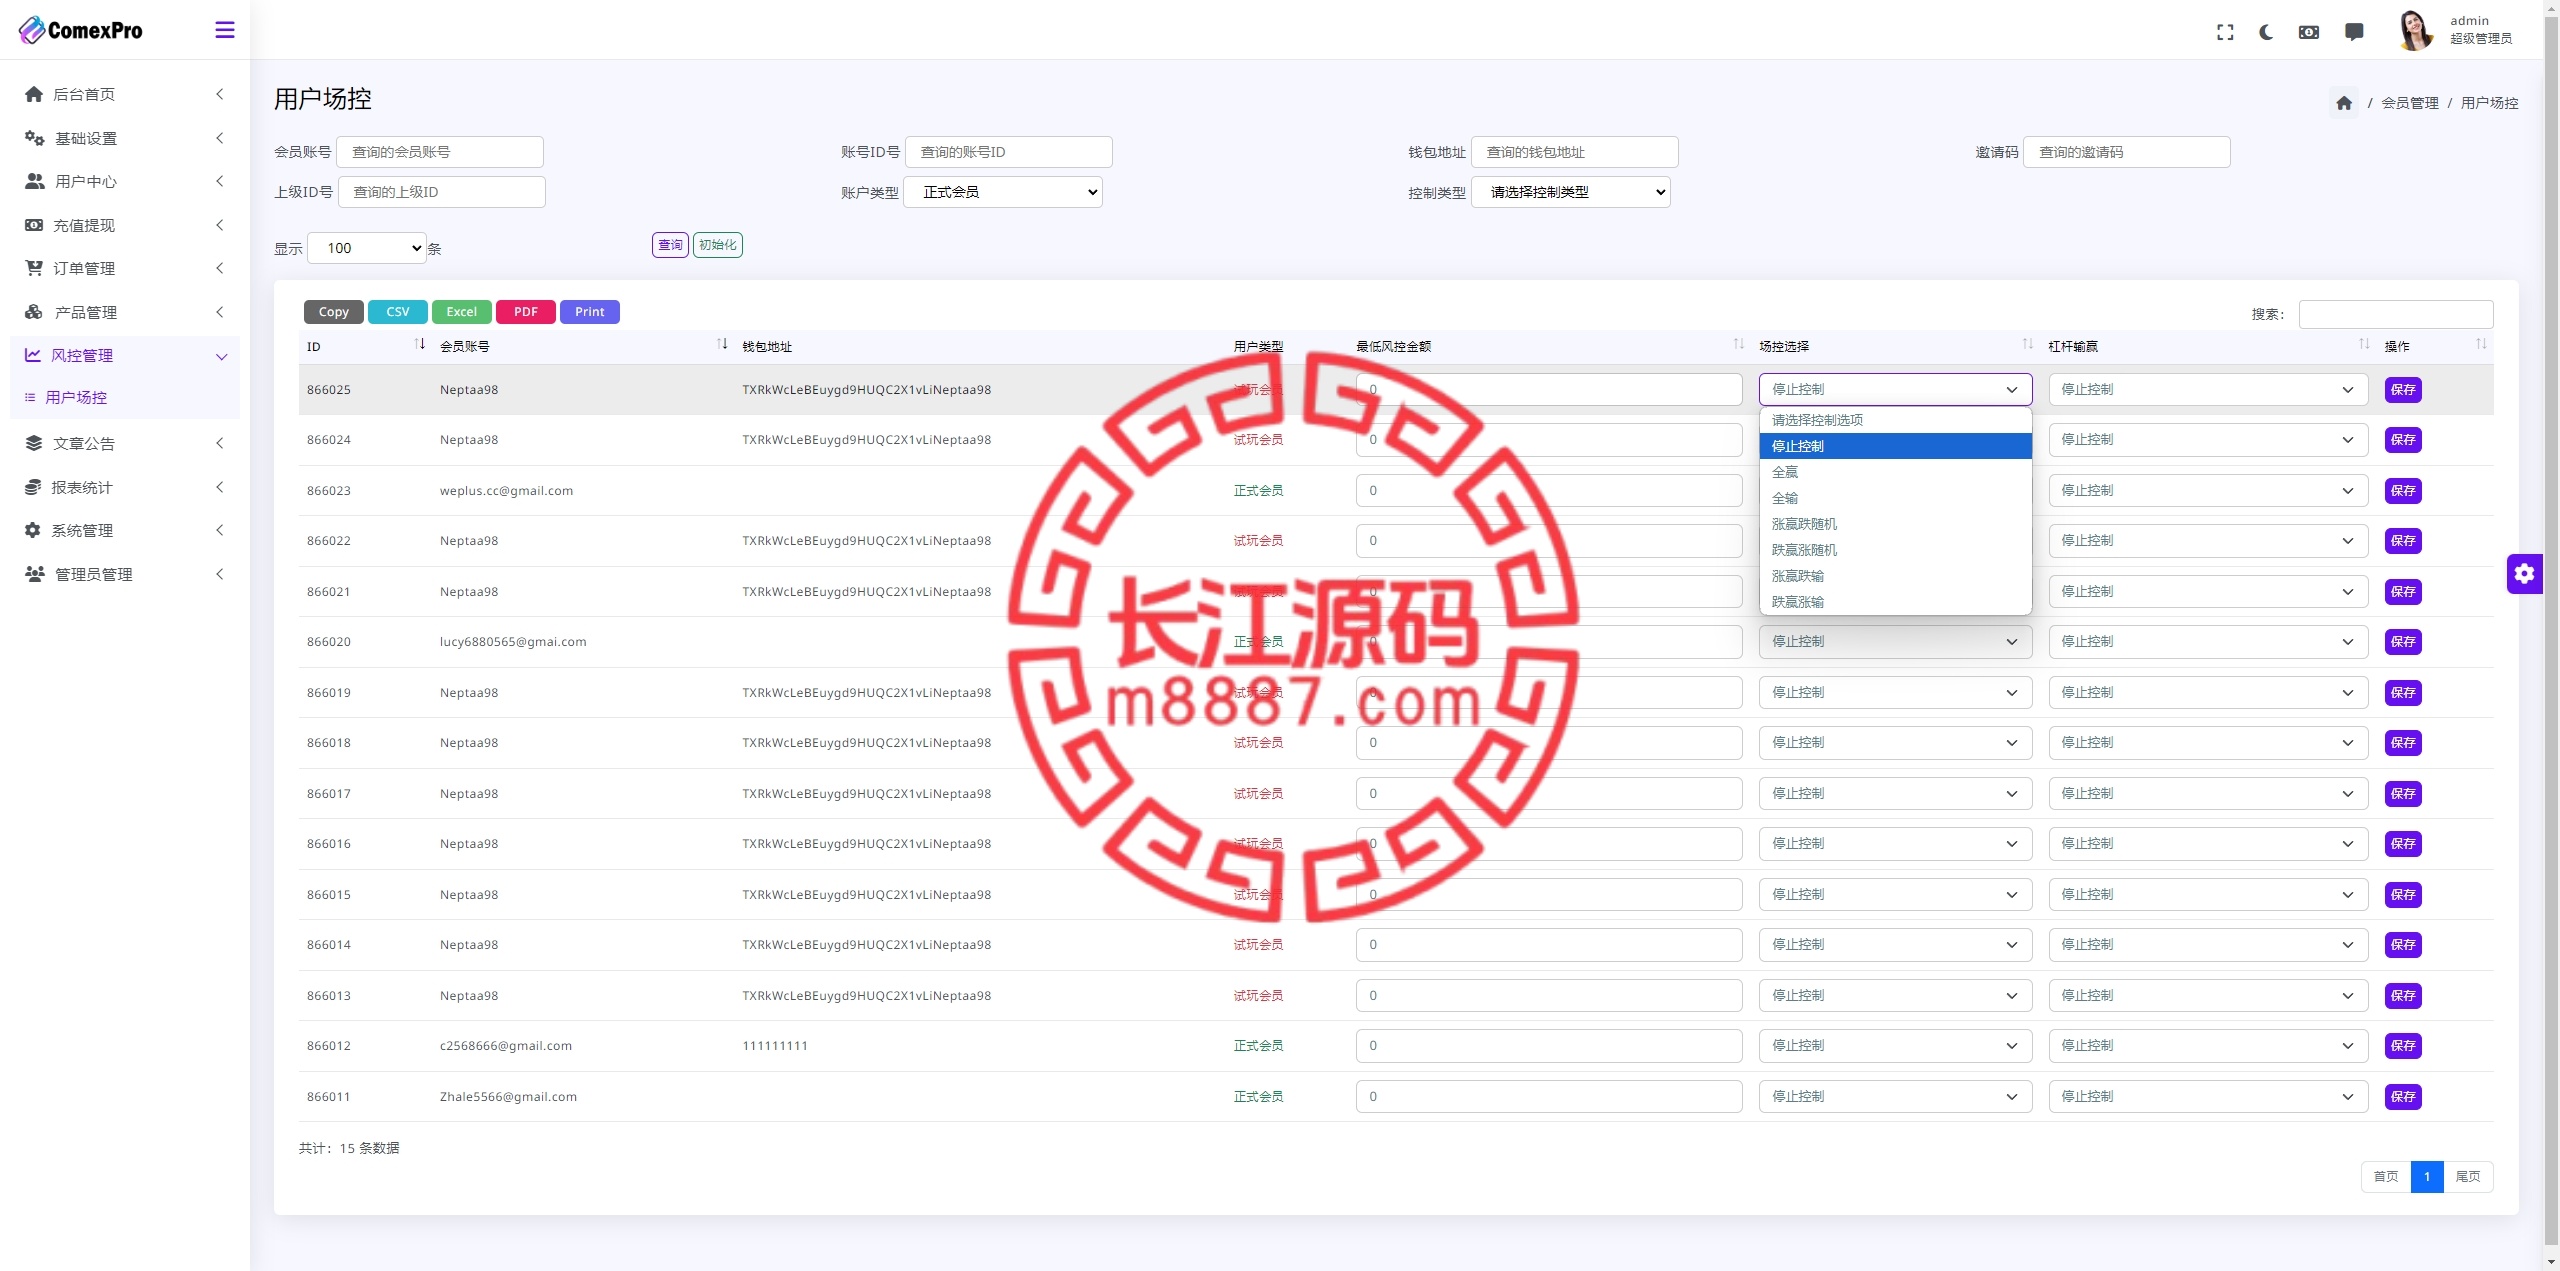Sort by 会员账号 column arrows
The height and width of the screenshot is (1271, 2560).
(722, 344)
